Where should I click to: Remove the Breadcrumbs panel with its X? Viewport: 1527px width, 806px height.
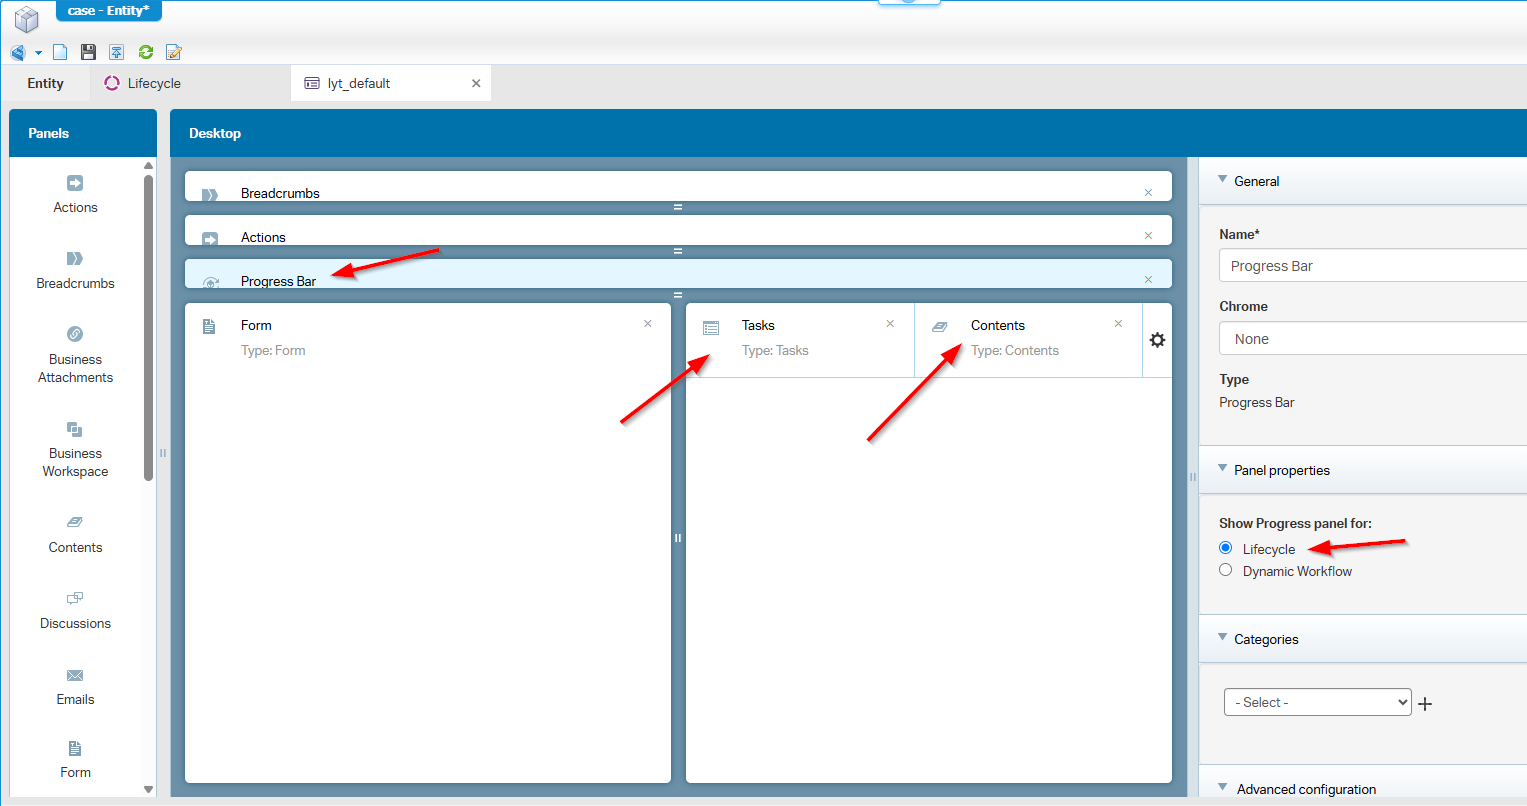click(1148, 193)
